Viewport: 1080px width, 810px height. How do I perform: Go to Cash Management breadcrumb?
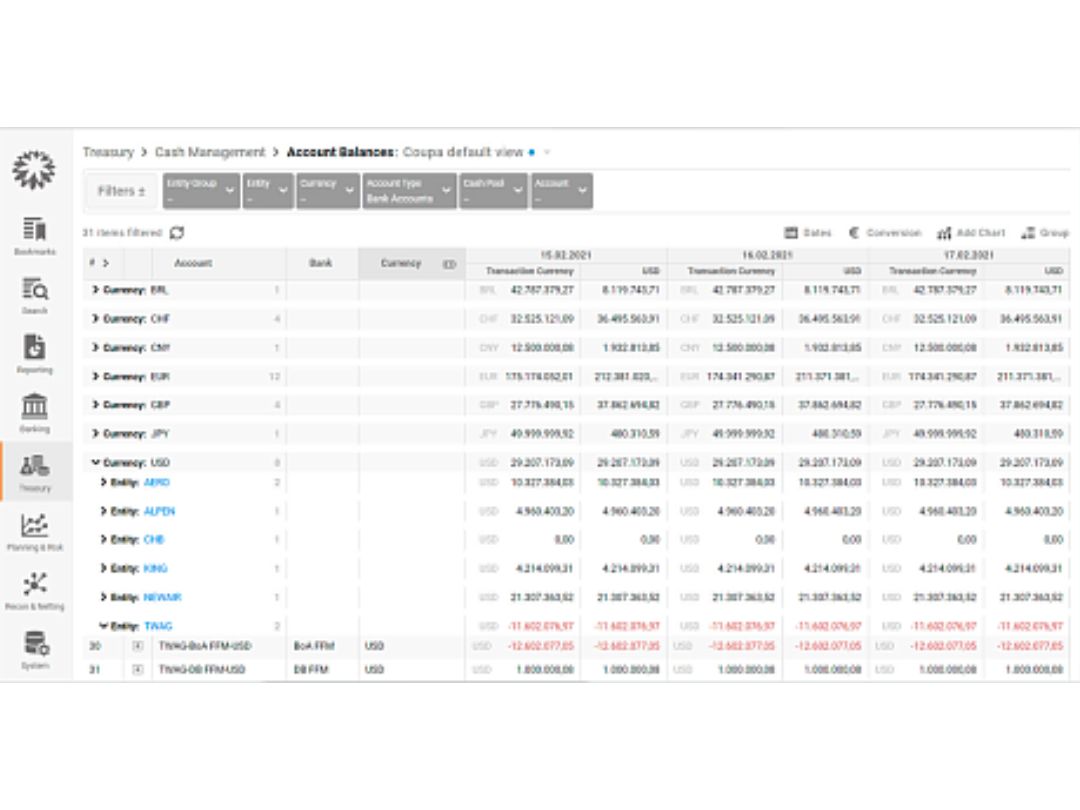[x=210, y=152]
